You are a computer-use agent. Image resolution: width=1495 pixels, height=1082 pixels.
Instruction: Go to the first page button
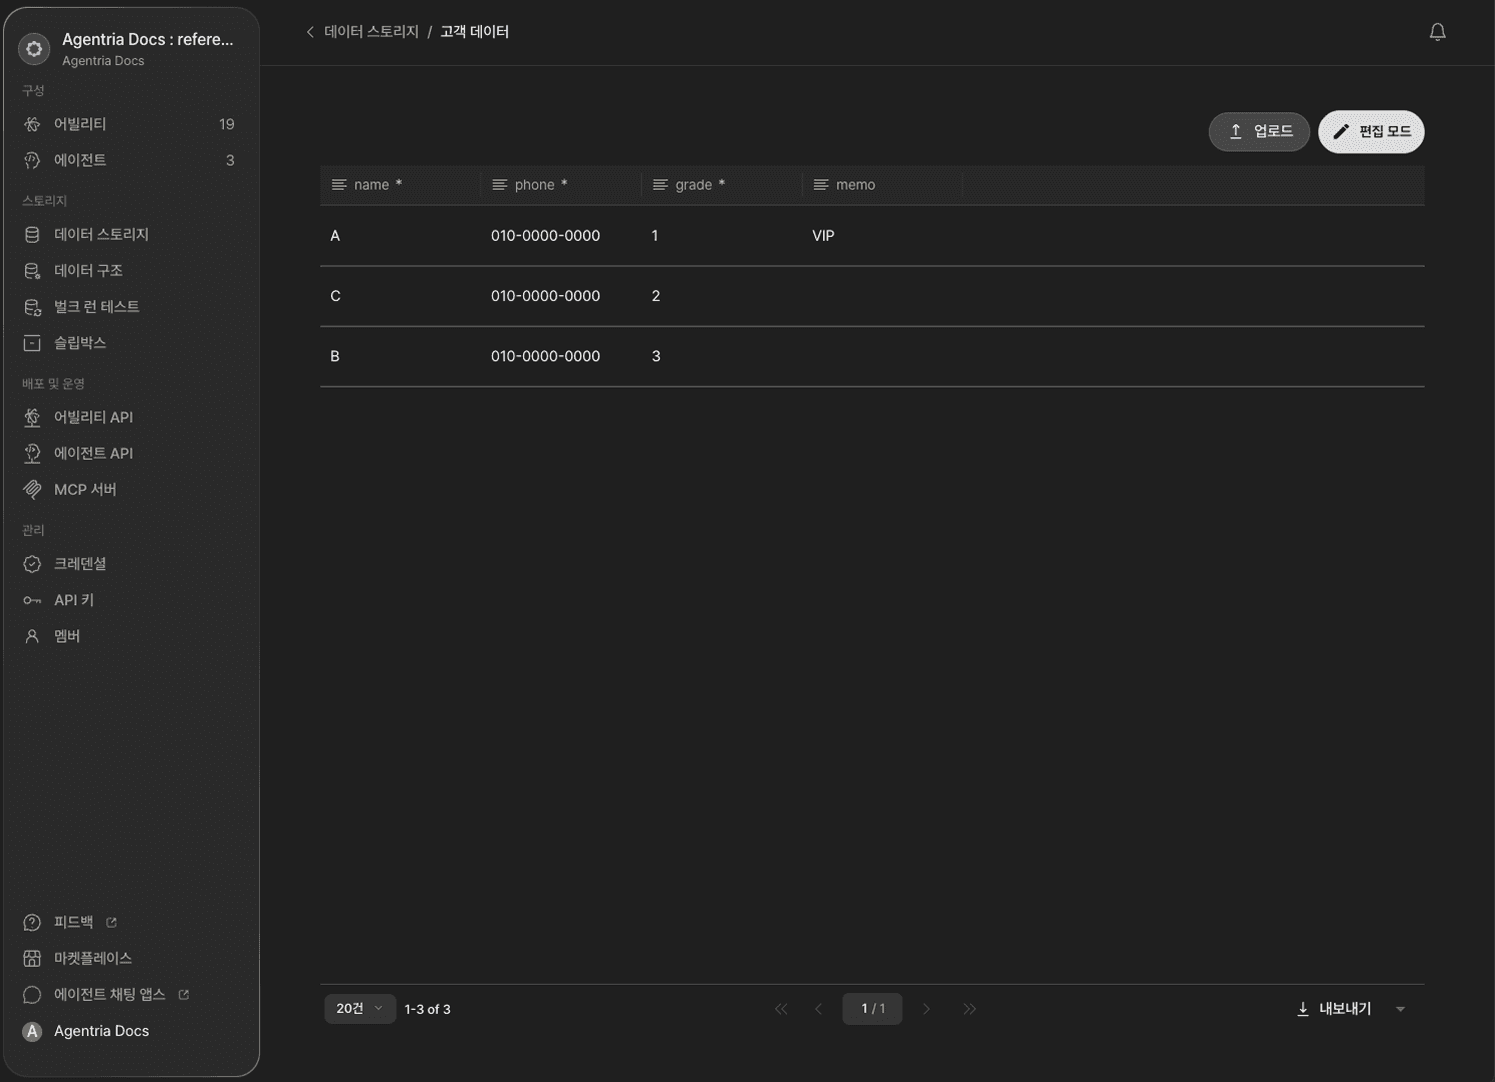point(781,1009)
